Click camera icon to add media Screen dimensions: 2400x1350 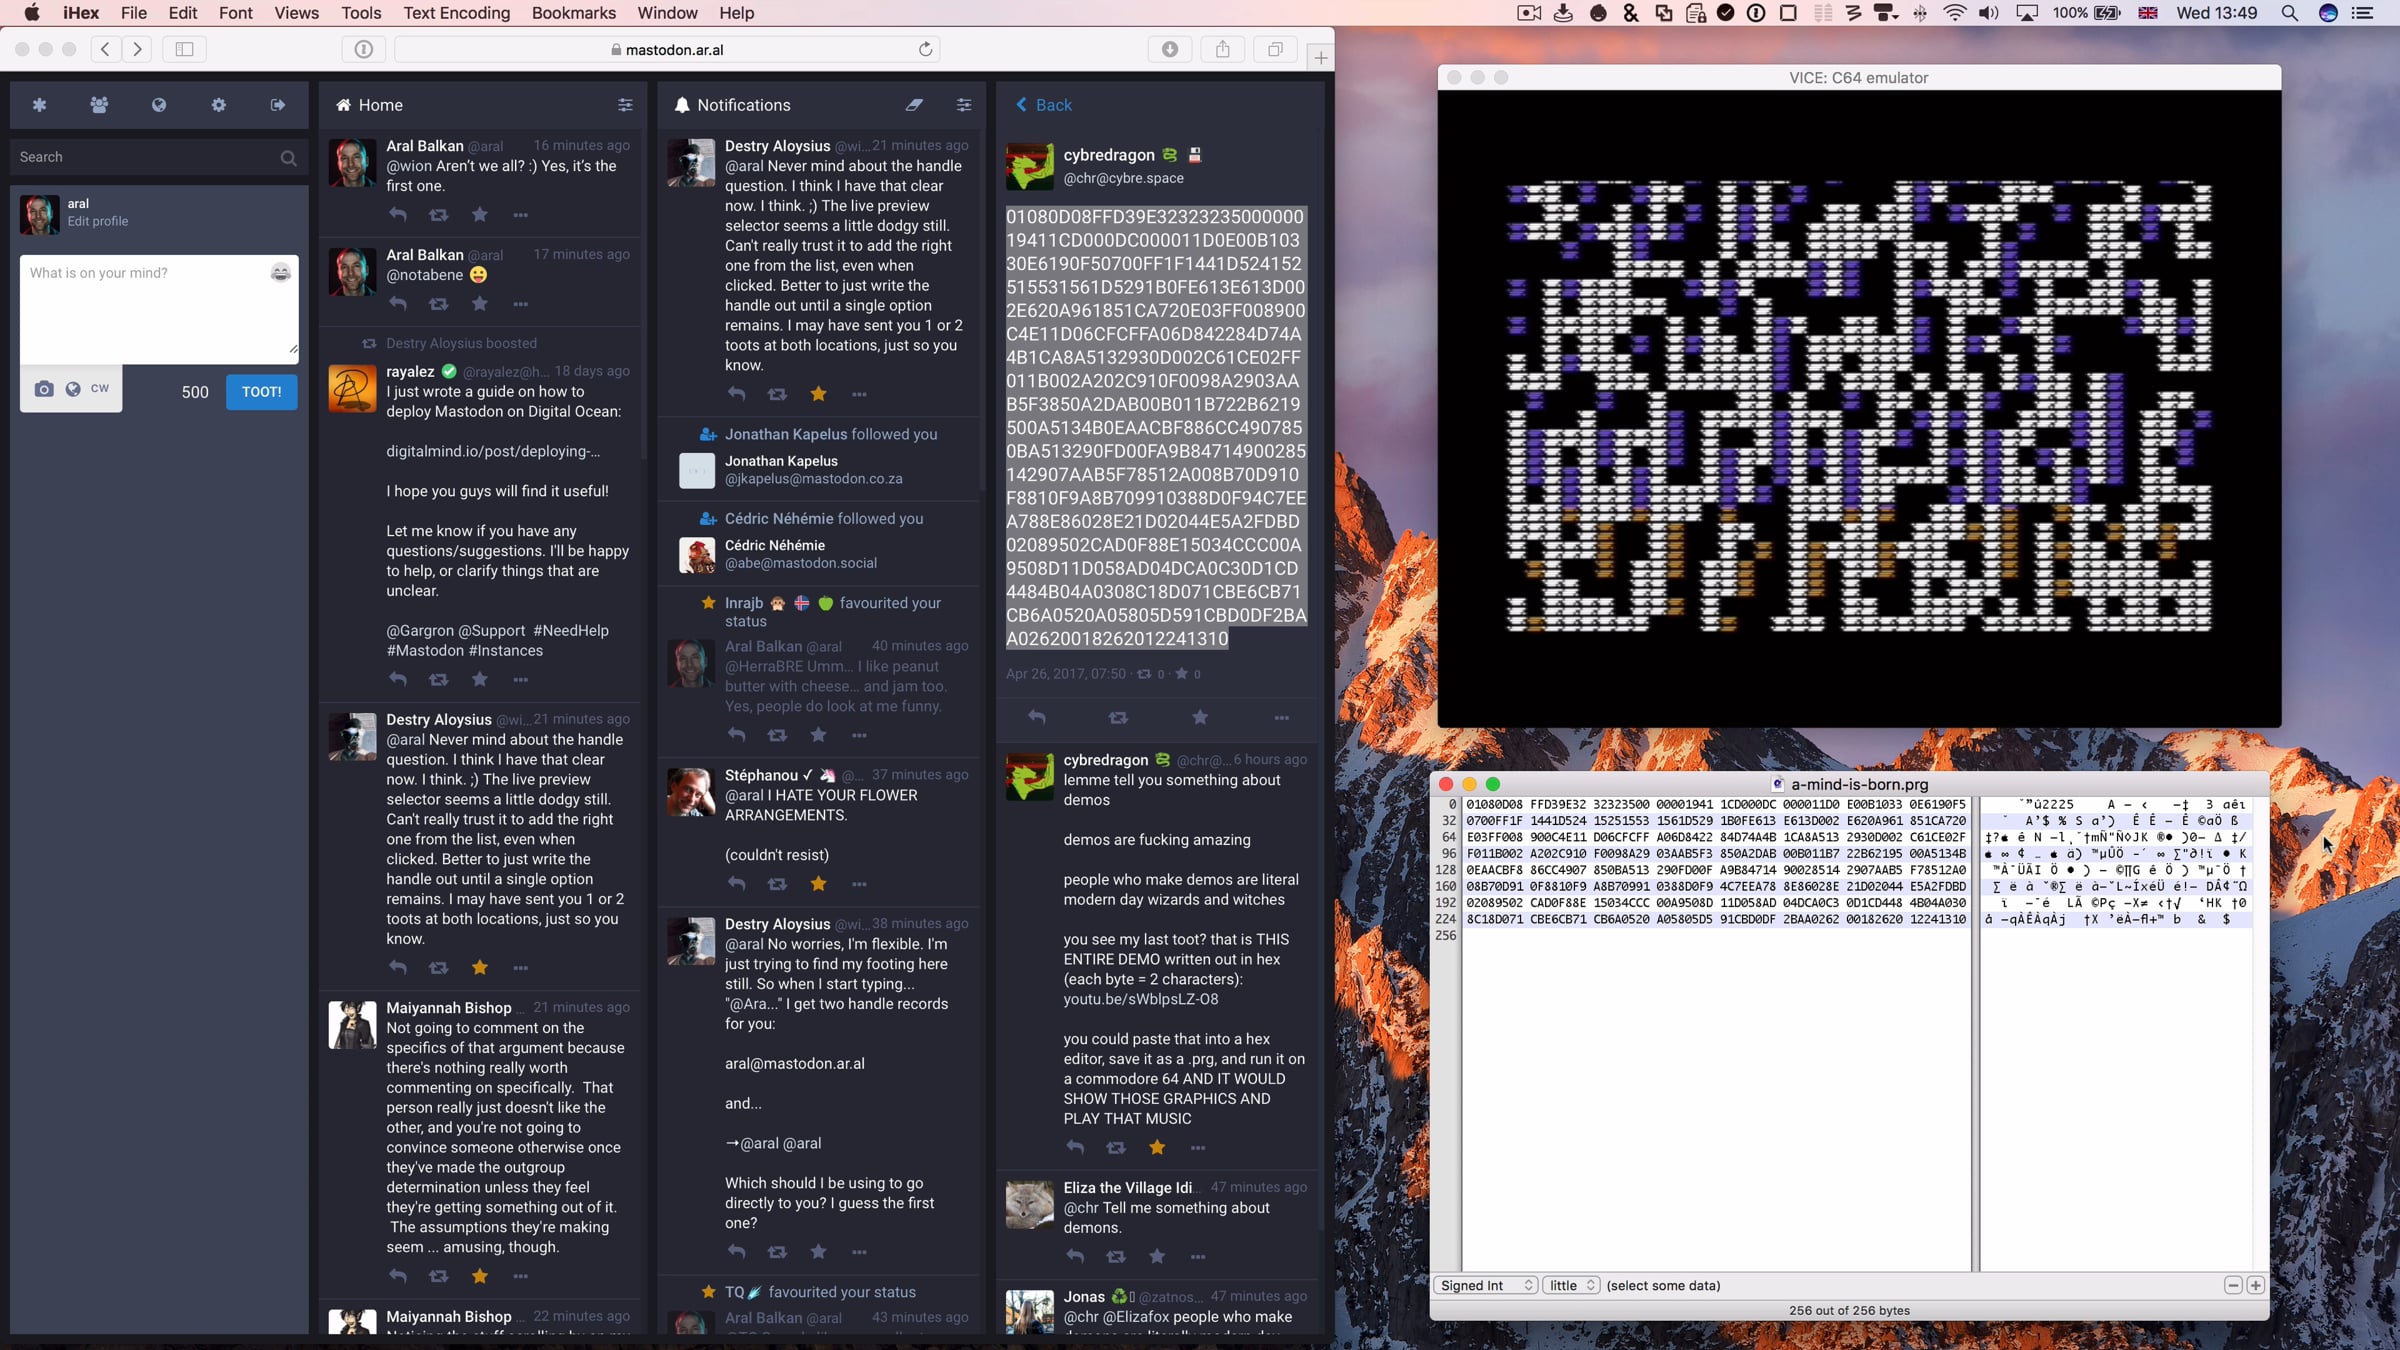44,389
